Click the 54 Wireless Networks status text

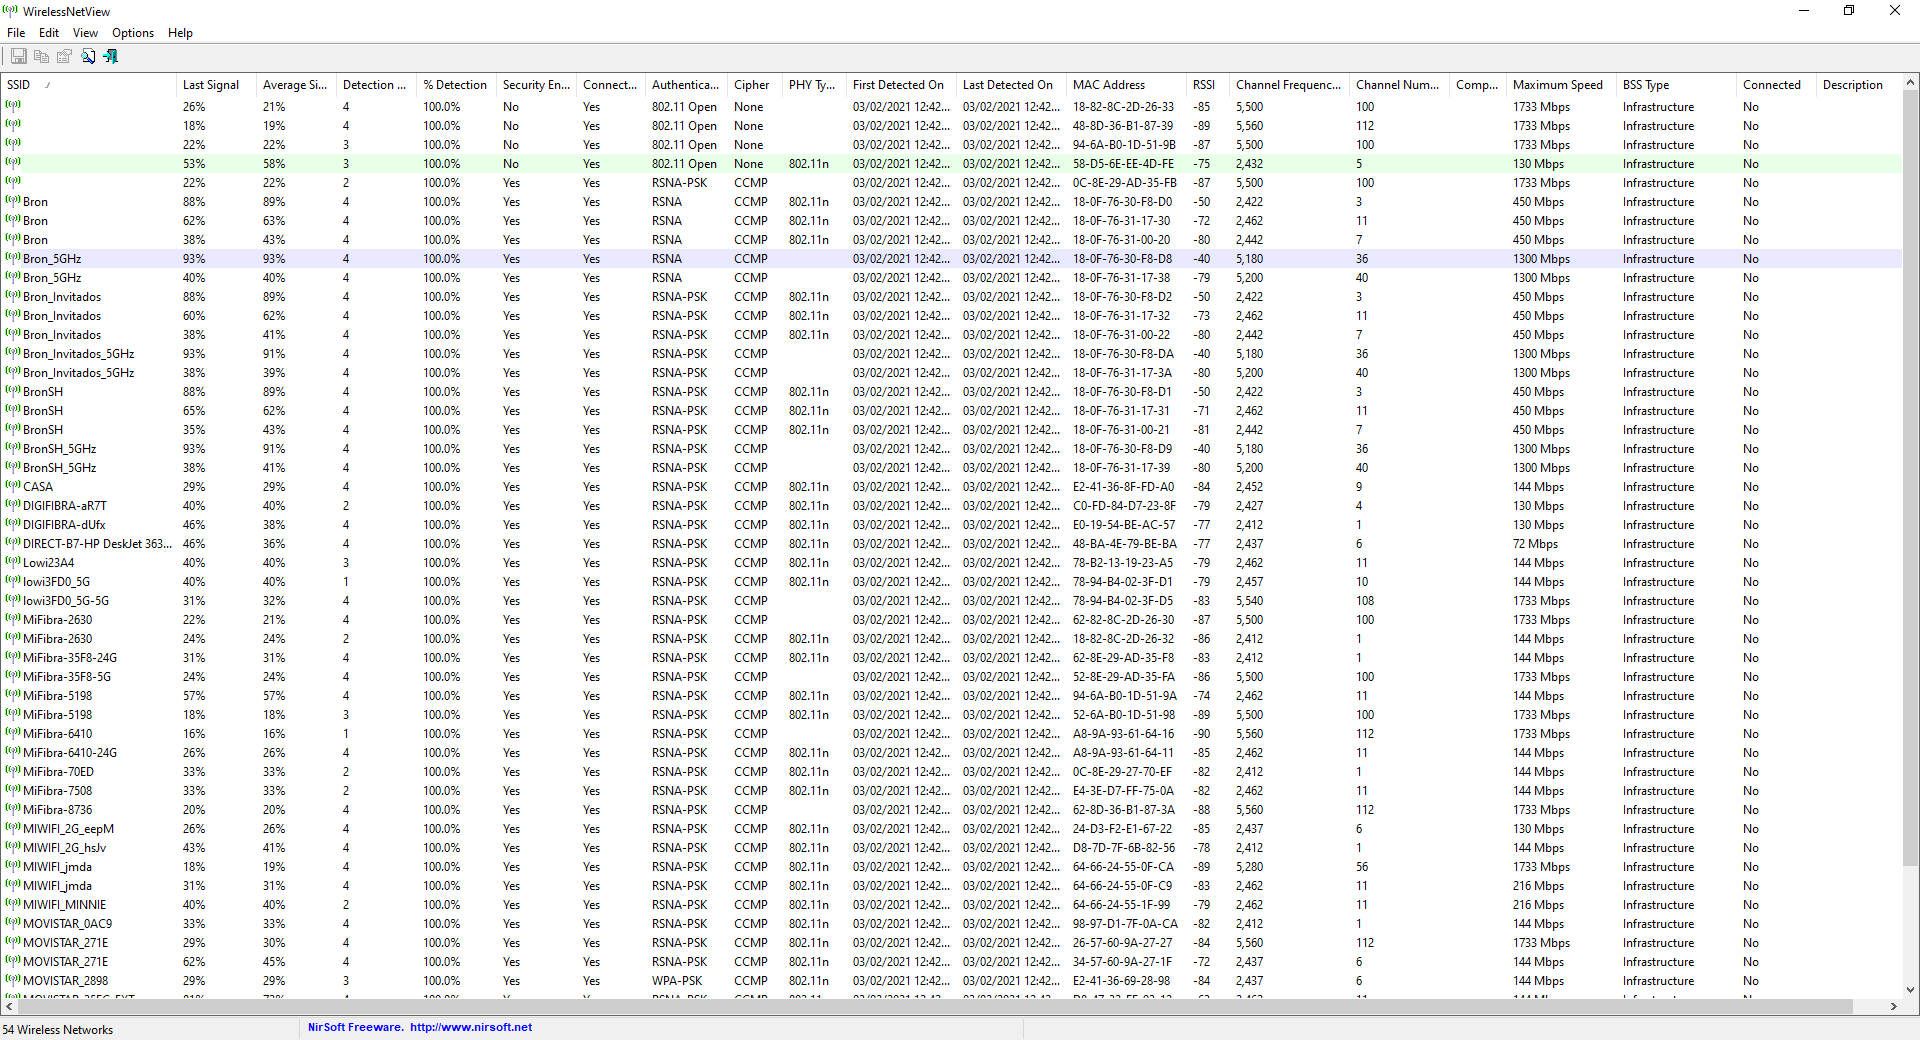pos(58,1030)
